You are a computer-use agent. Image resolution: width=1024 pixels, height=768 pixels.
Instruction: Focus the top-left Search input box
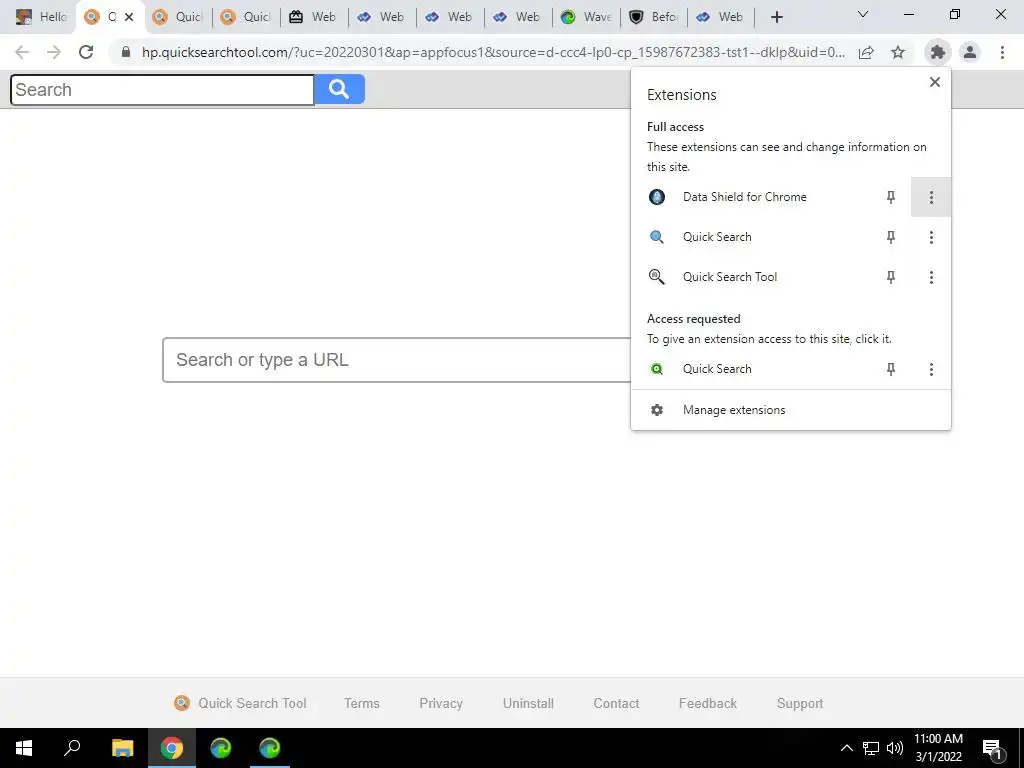(162, 89)
